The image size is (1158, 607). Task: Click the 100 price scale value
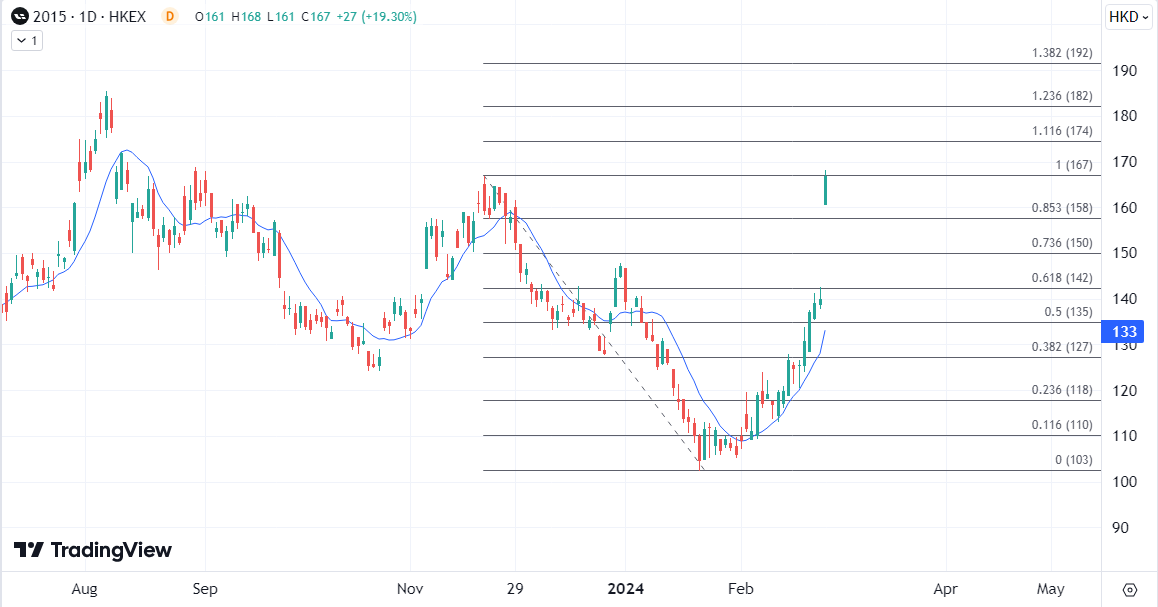click(x=1124, y=481)
